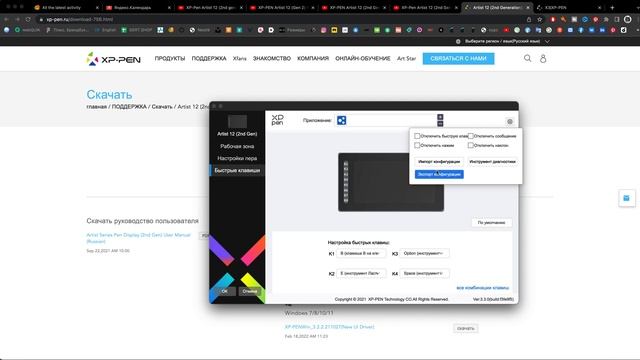This screenshot has width=640, height=360.
Task: Click the tablet preview image in driver
Action: [x=391, y=182]
